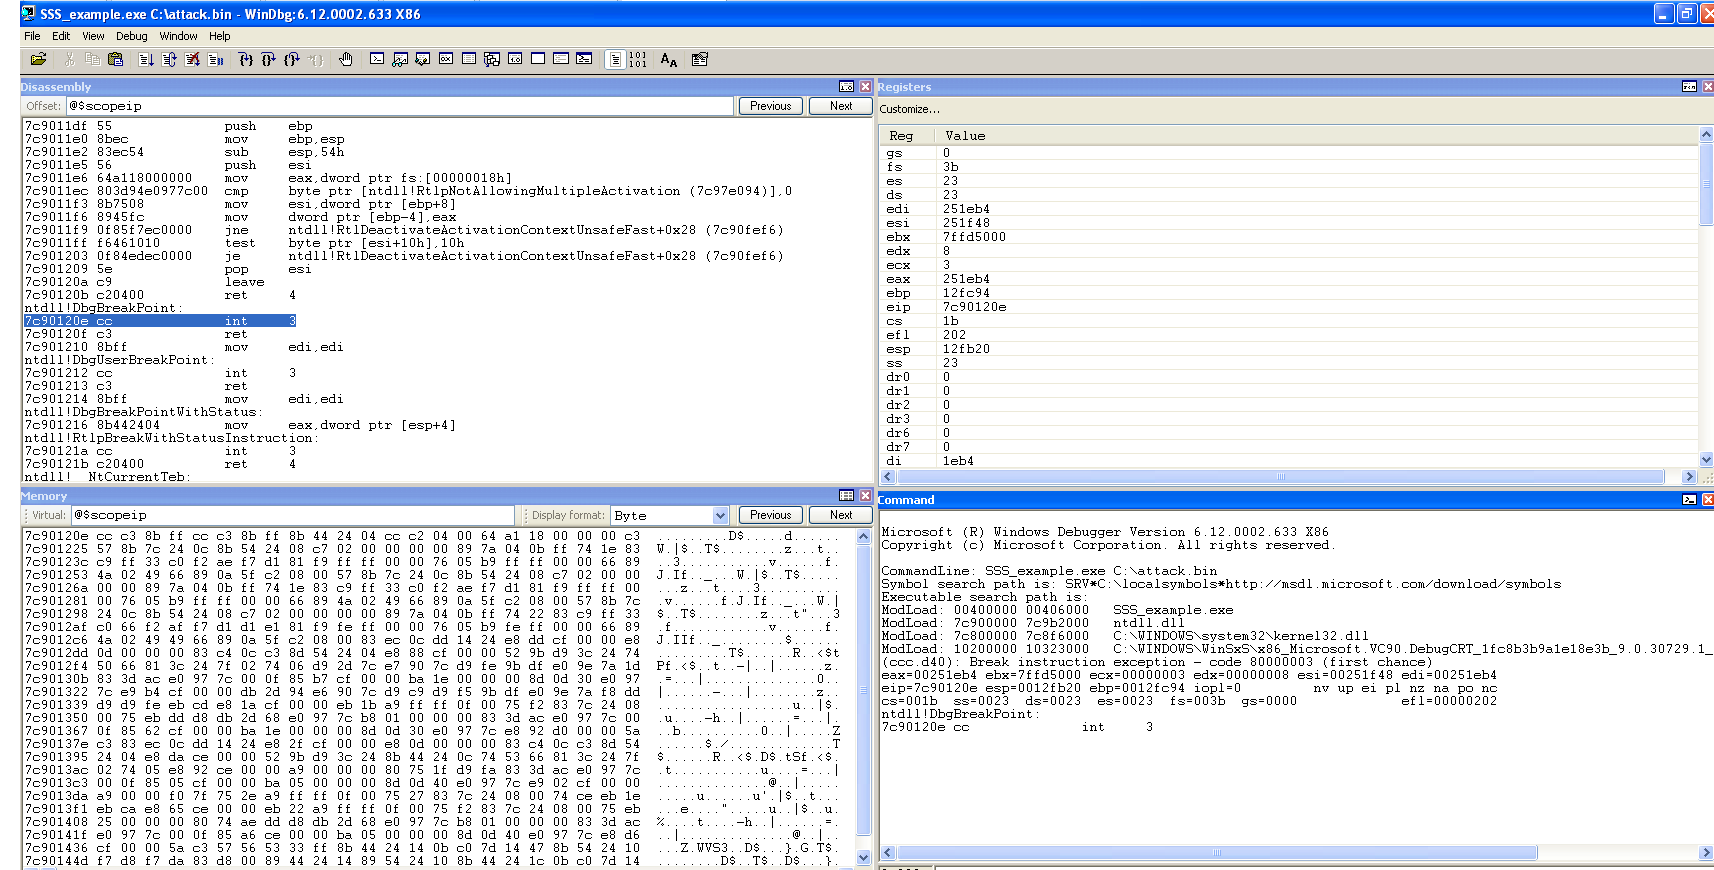1714x870 pixels.
Task: Click the Stop debugging toolbar icon
Action: coord(192,60)
